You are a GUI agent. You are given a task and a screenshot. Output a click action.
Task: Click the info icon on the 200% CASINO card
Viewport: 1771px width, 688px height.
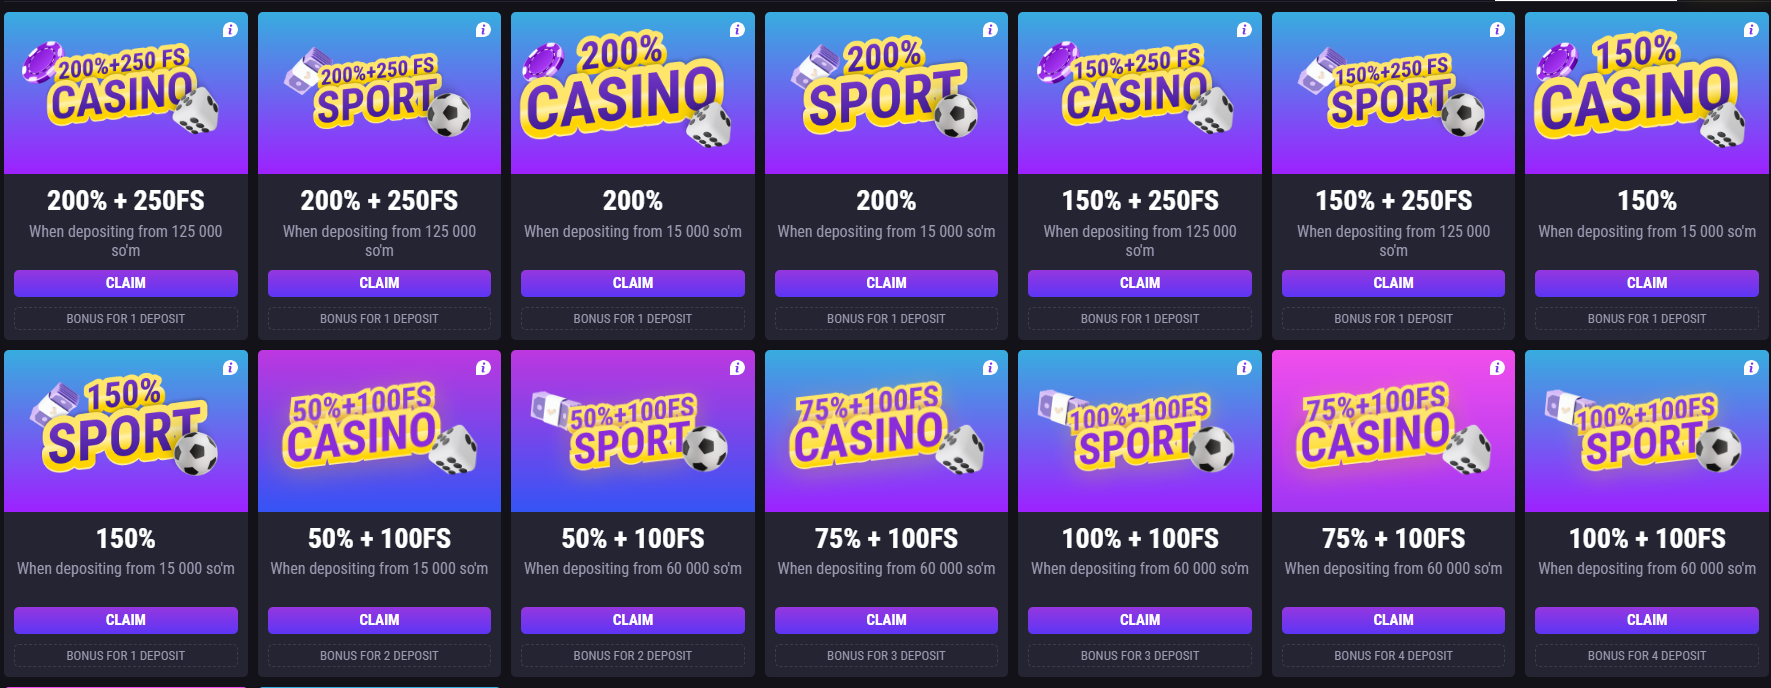[x=738, y=30]
